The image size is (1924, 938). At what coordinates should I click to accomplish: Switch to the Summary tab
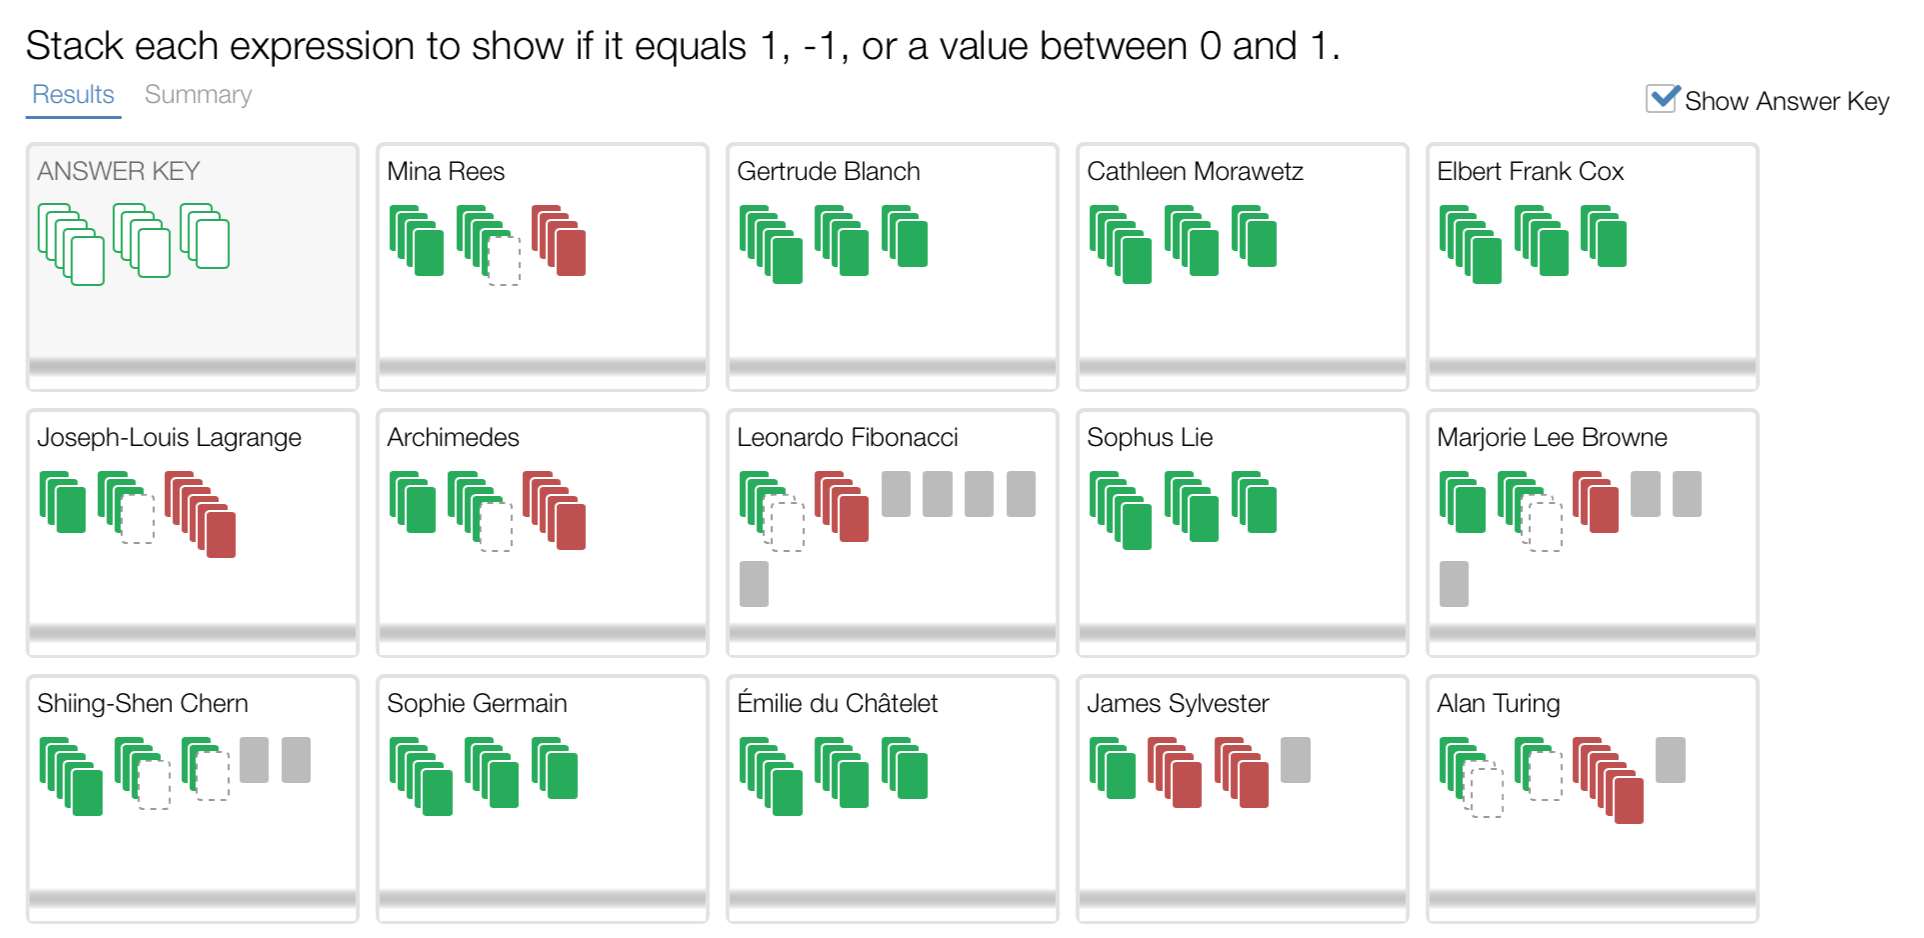(198, 95)
